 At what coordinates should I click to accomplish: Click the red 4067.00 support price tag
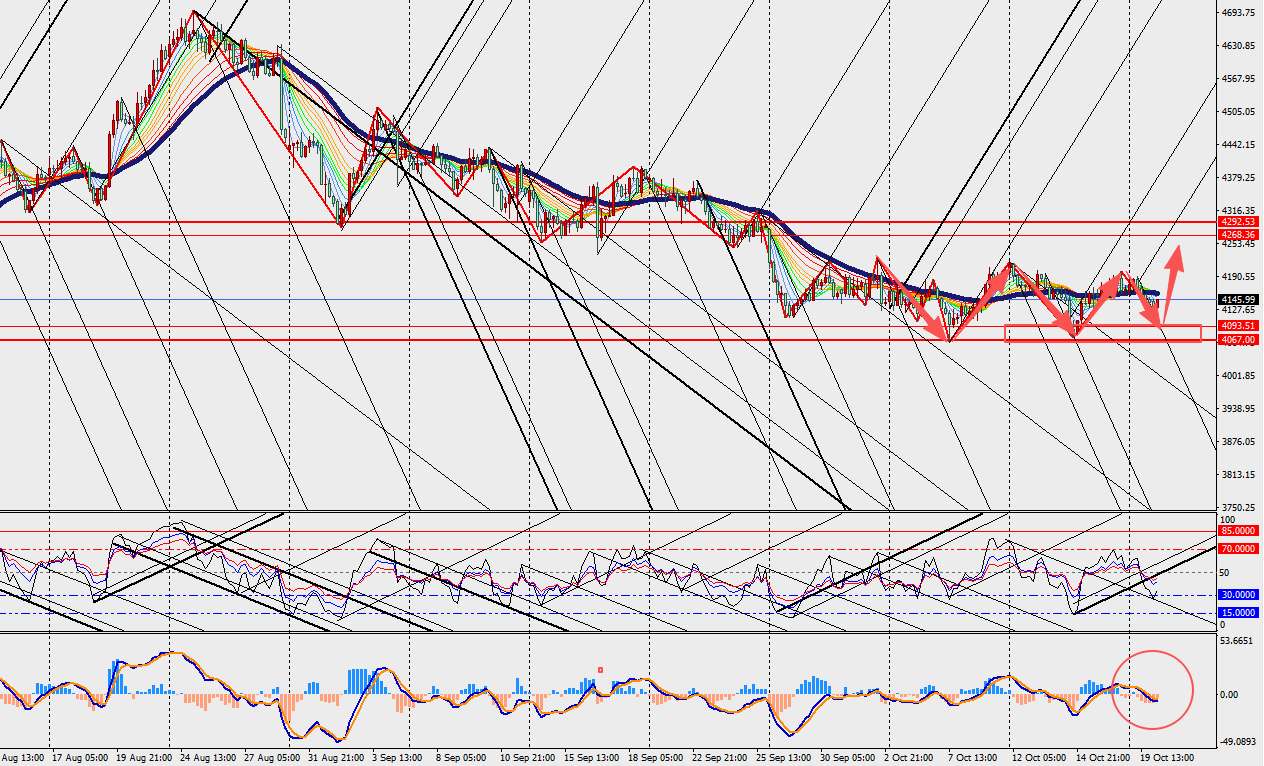tap(1239, 340)
